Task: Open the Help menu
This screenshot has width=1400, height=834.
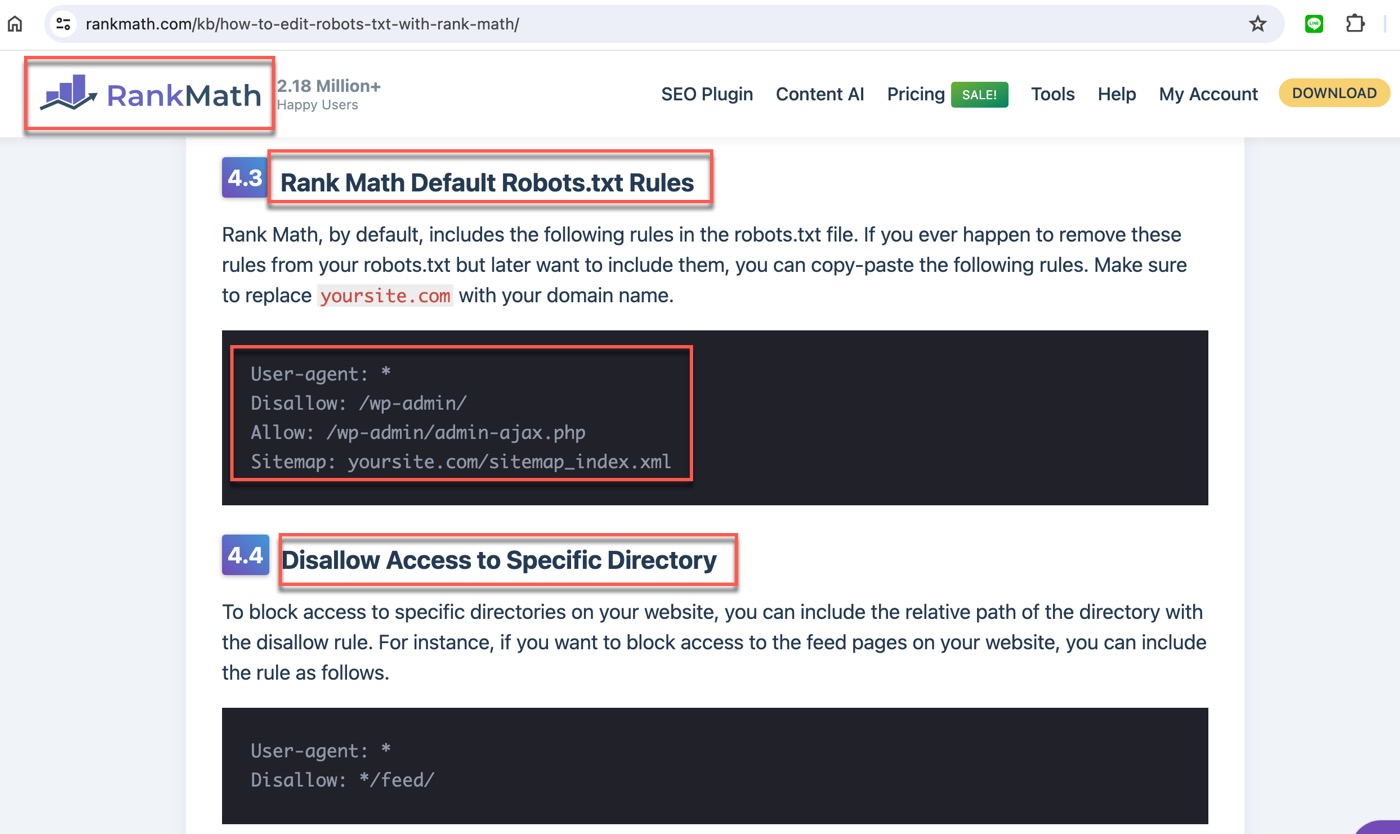Action: [x=1117, y=94]
